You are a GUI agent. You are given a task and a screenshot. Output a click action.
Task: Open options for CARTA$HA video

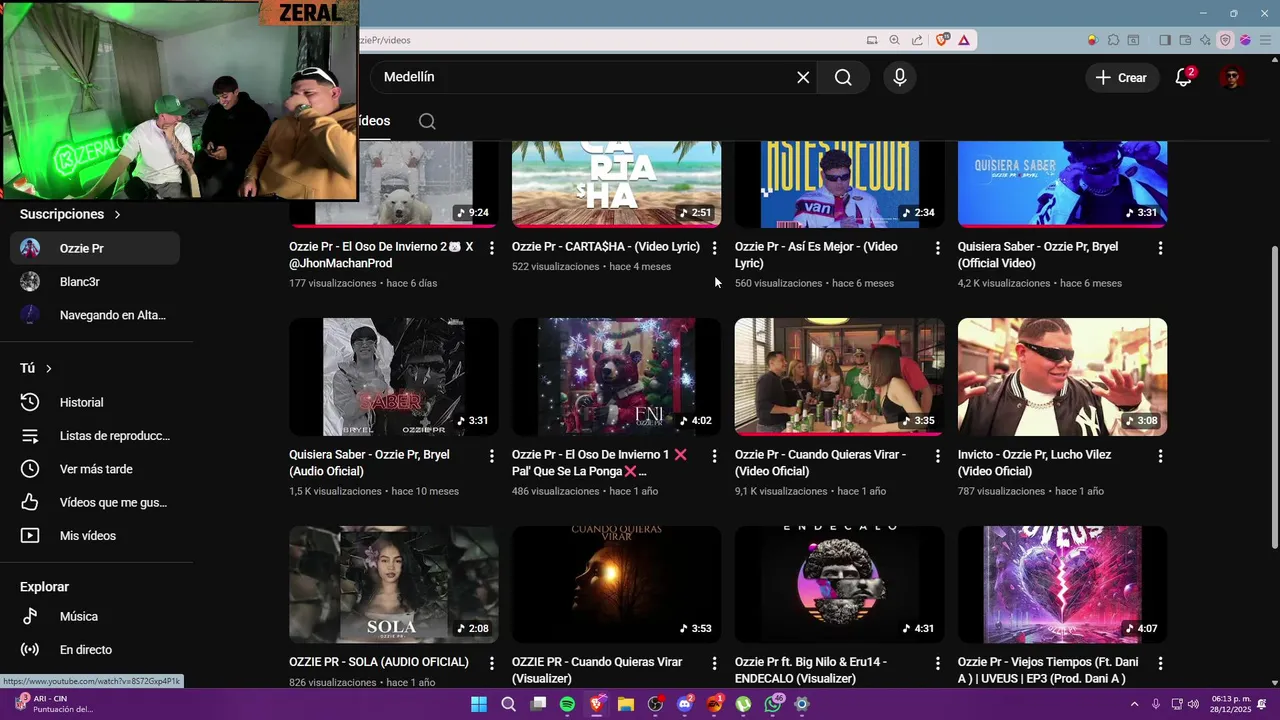click(714, 248)
